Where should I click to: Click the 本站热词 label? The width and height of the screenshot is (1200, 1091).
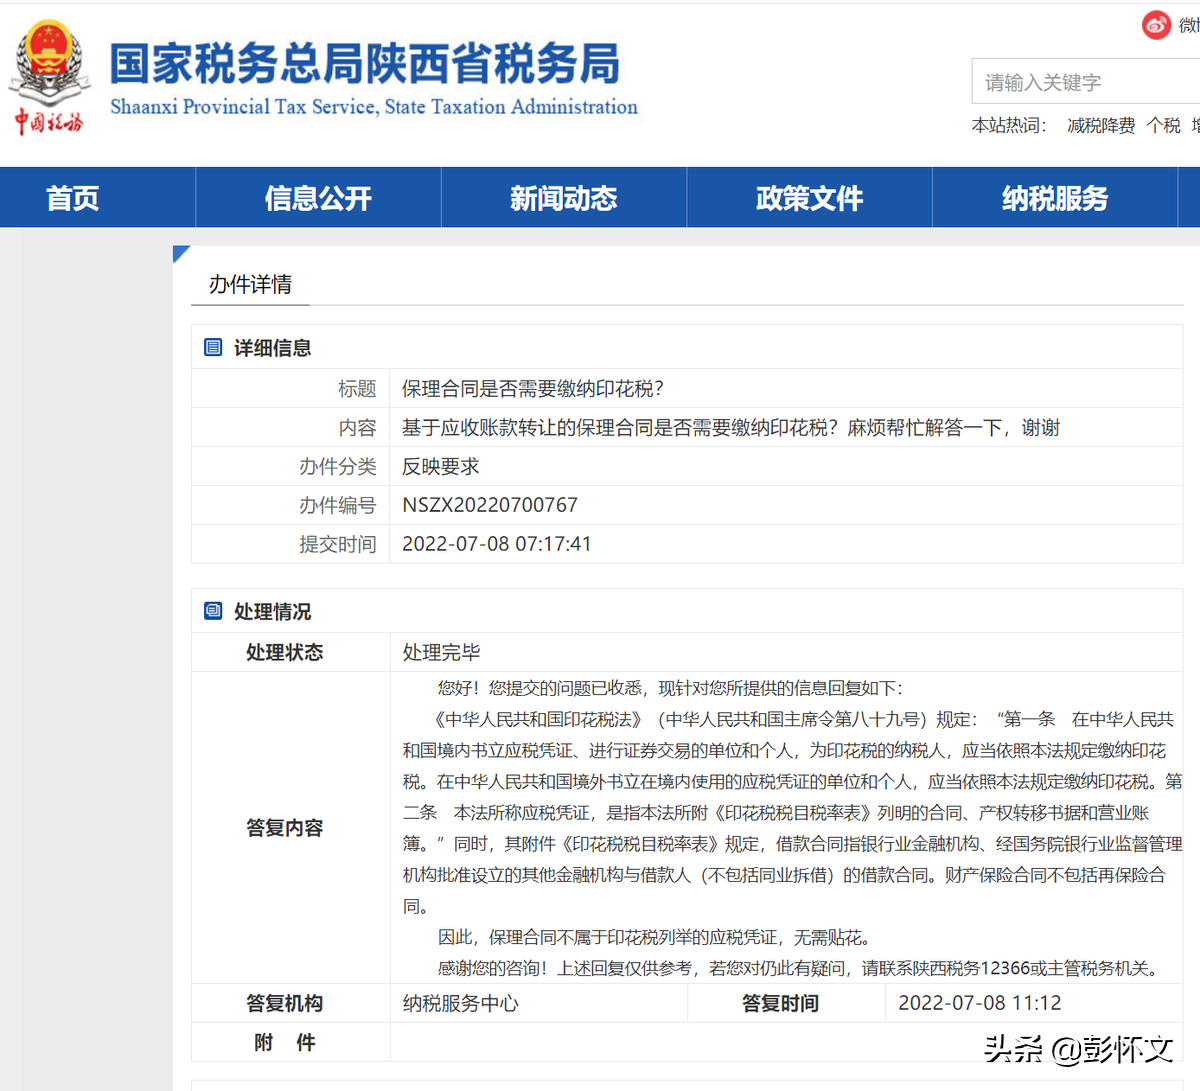(1008, 126)
